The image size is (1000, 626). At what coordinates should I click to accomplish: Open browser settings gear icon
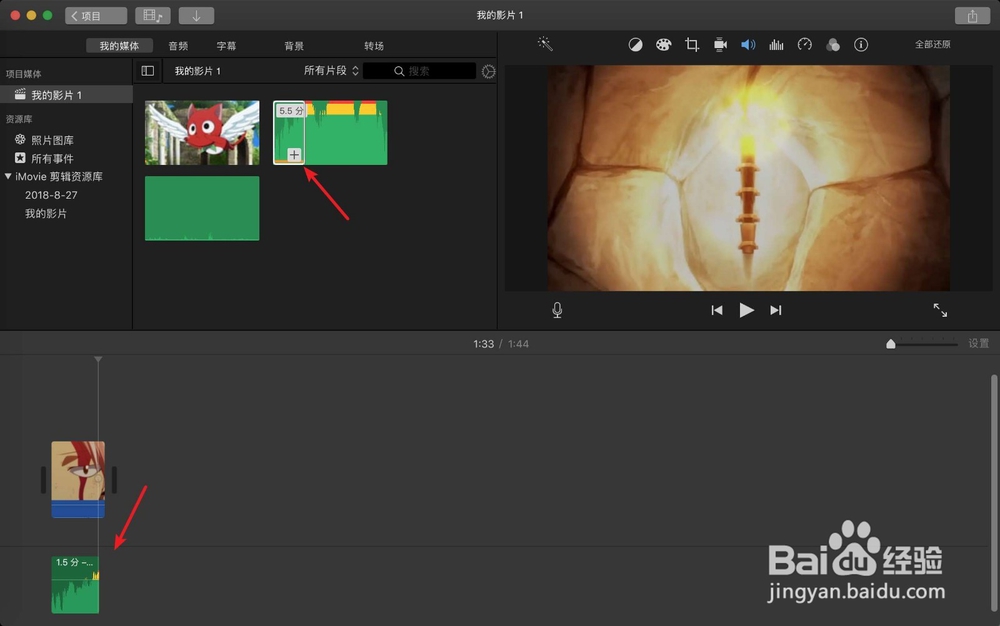(489, 71)
